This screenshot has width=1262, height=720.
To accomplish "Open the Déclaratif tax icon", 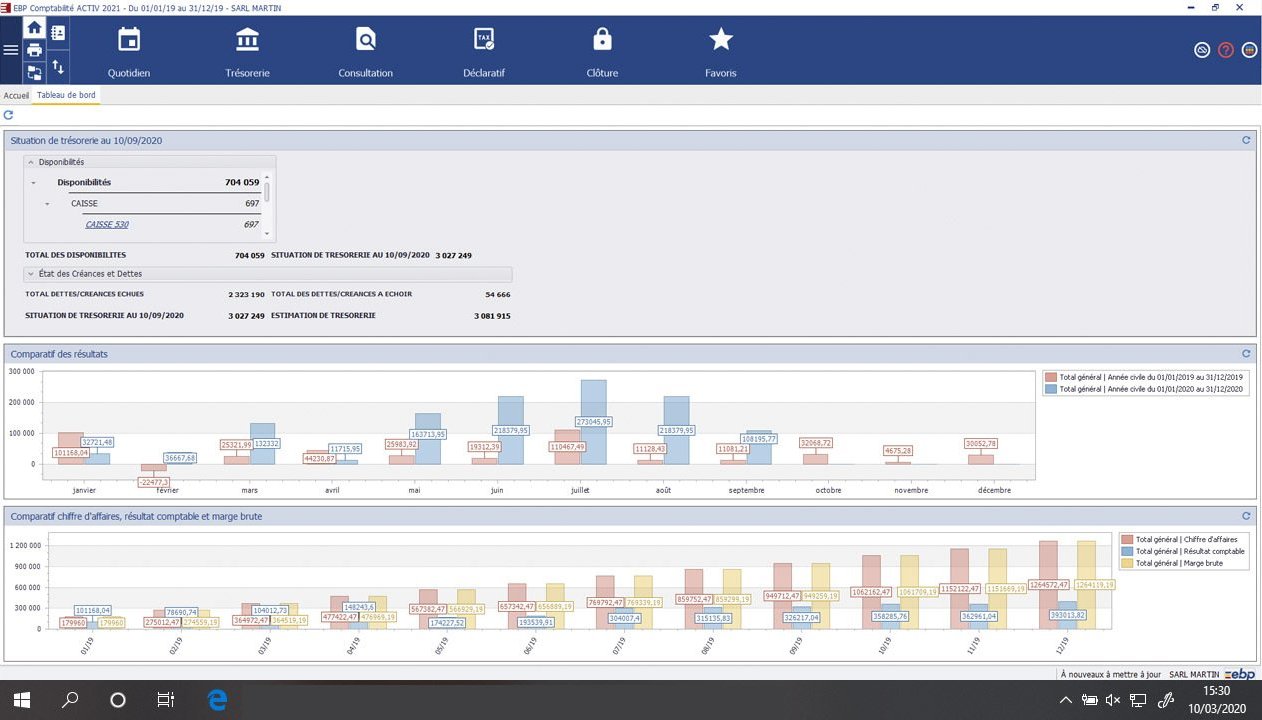I will click(484, 40).
